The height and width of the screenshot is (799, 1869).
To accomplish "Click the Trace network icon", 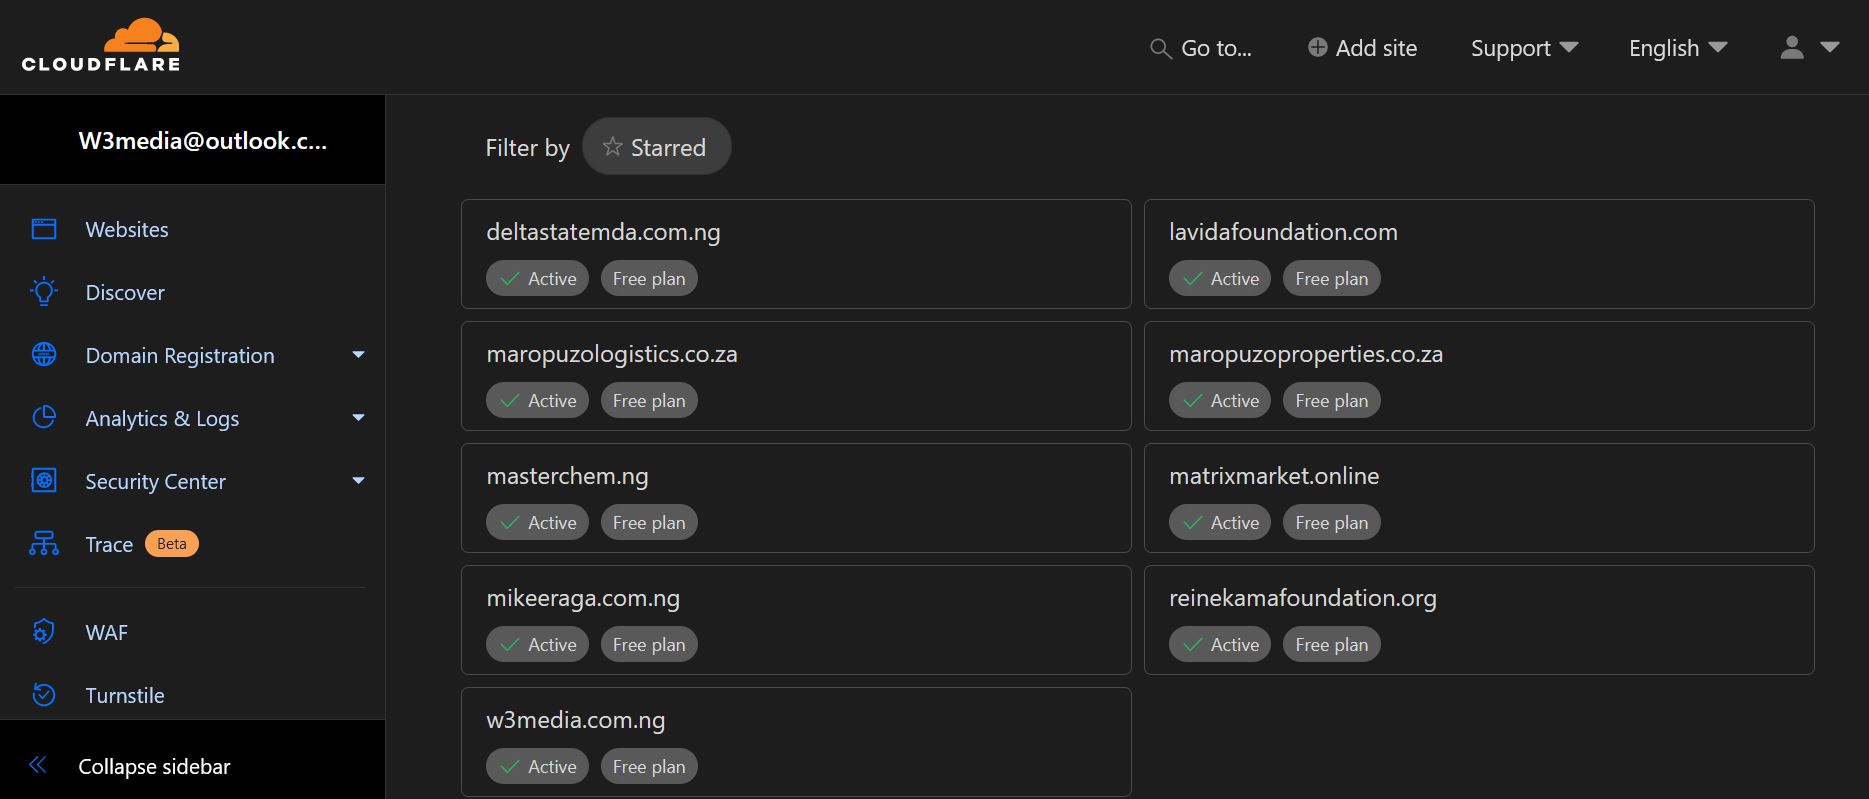I will (x=44, y=544).
